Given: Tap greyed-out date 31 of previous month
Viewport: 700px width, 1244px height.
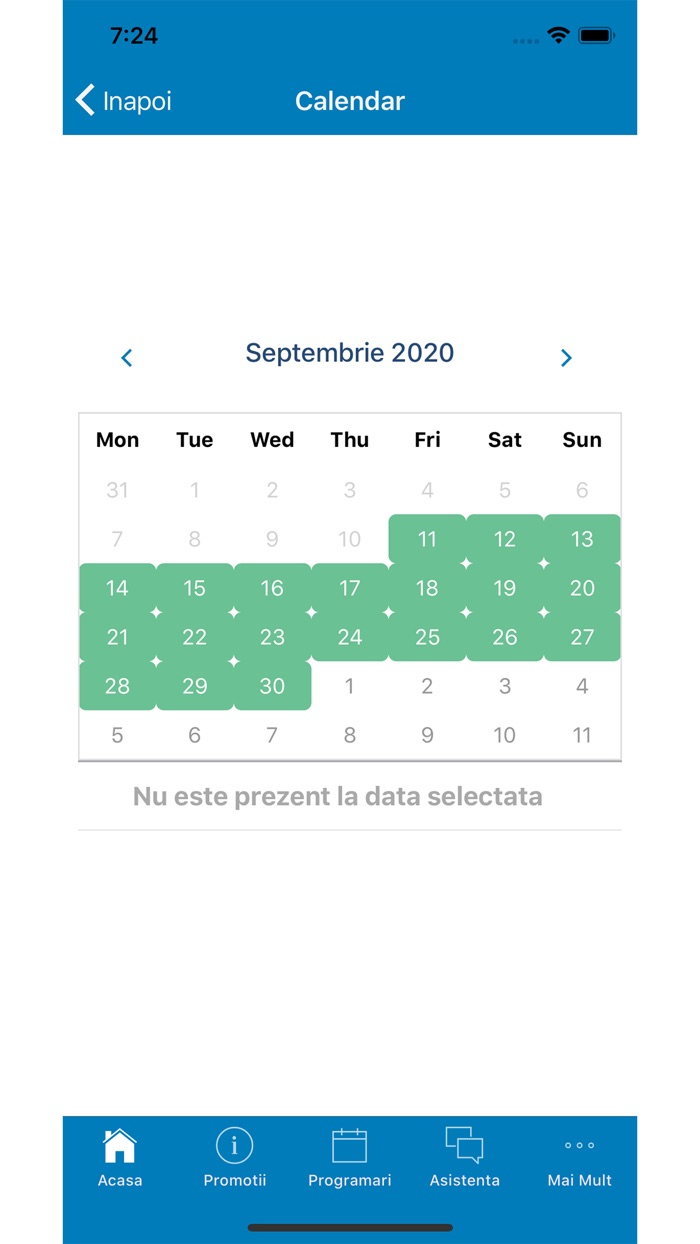Looking at the screenshot, I should pos(117,490).
